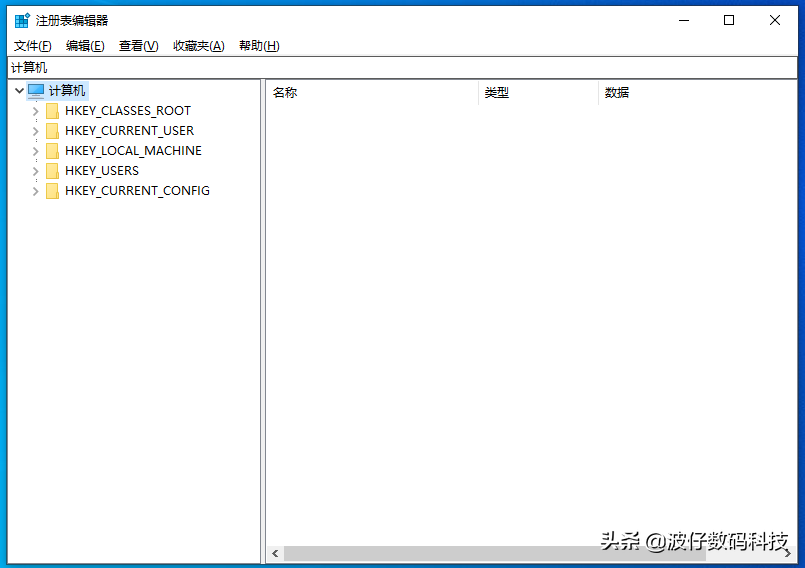Maximize the Registry Editor window

[x=729, y=21]
